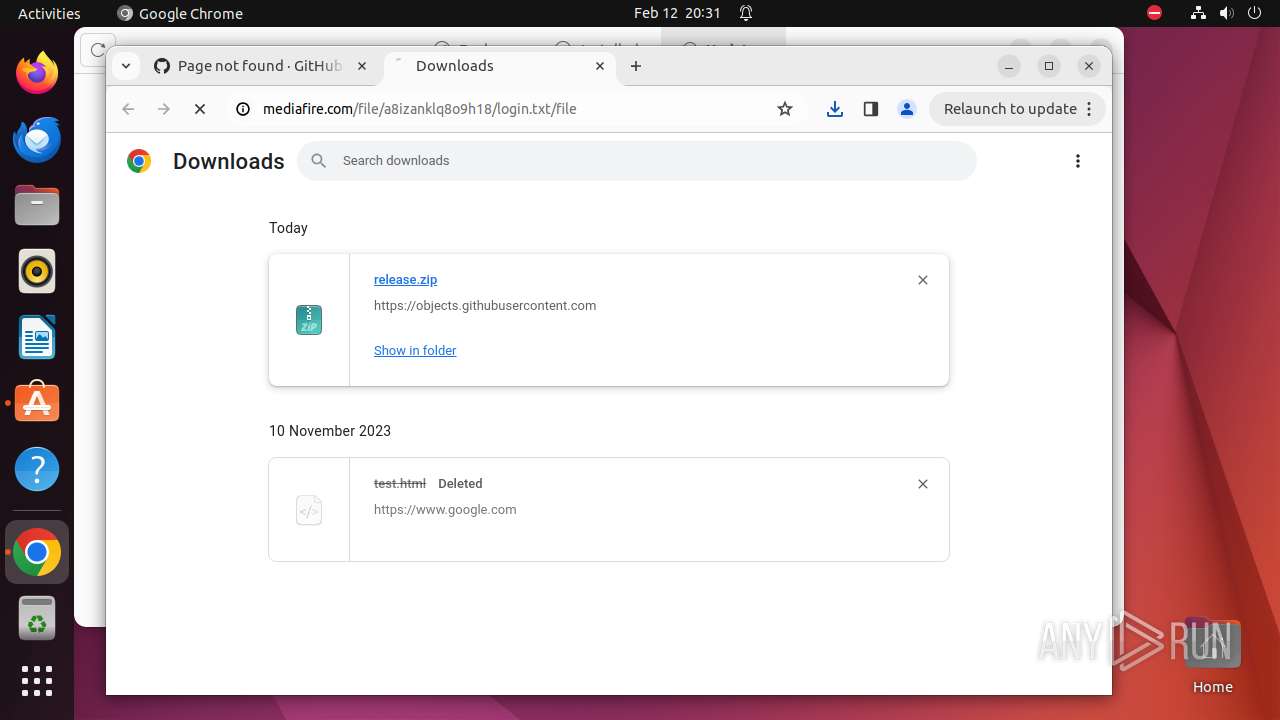Click the 10 November 2023 date heading
Viewport: 1280px width, 720px height.
330,431
